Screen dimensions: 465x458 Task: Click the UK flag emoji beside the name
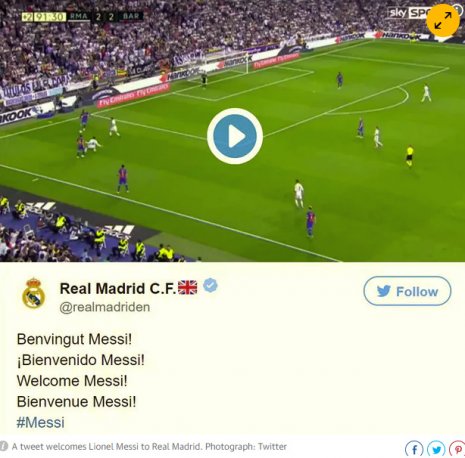tap(187, 287)
